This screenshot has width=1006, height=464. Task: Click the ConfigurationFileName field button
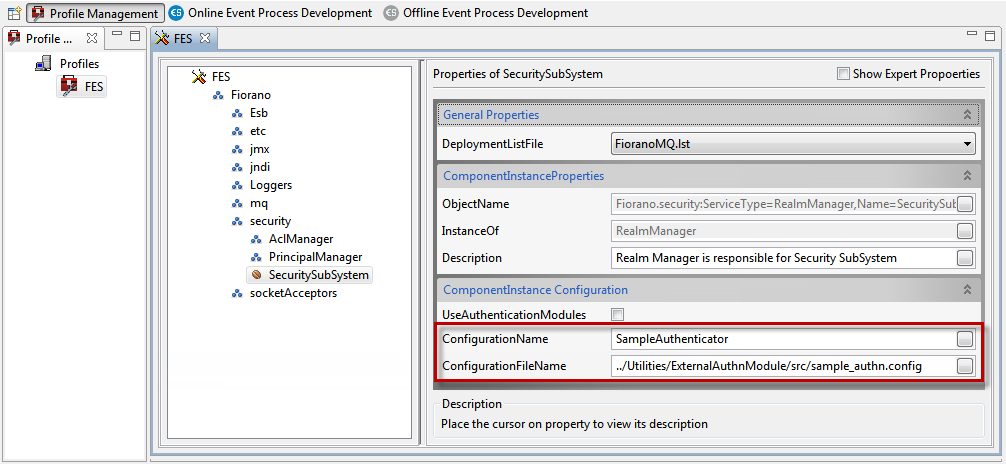[x=965, y=366]
